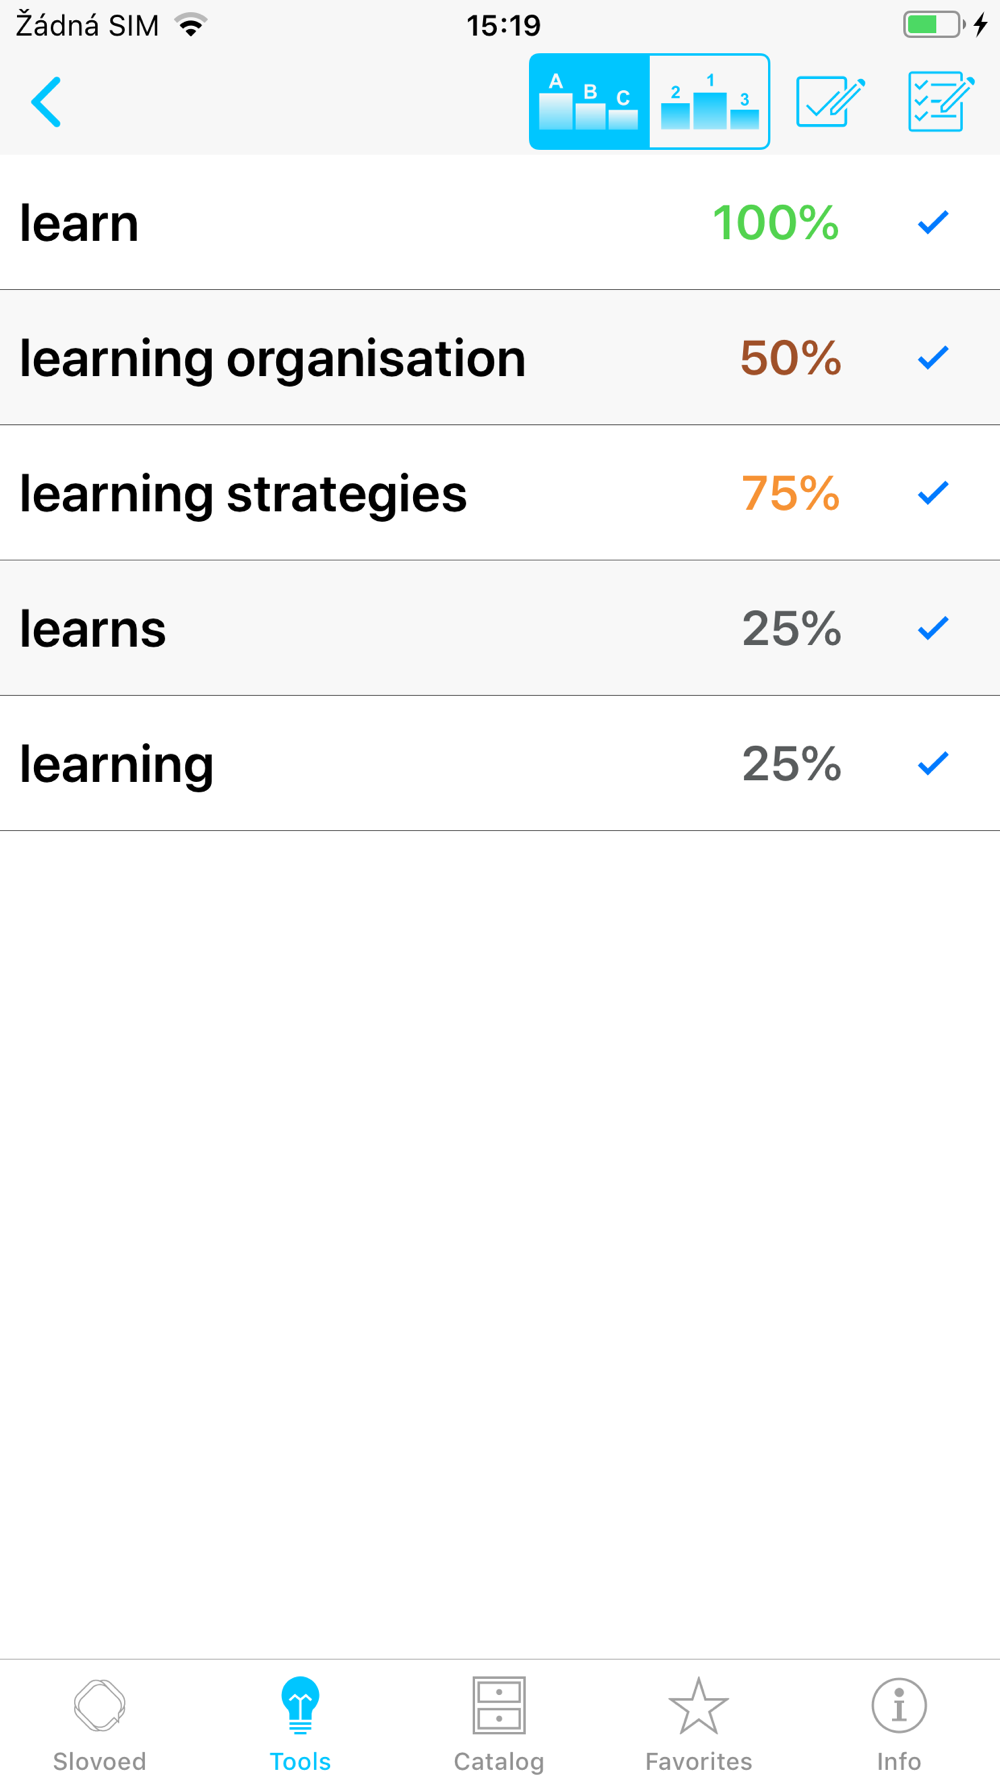This screenshot has height=1778, width=1000.
Task: Select alphabetical ABC sort mode
Action: click(x=589, y=102)
